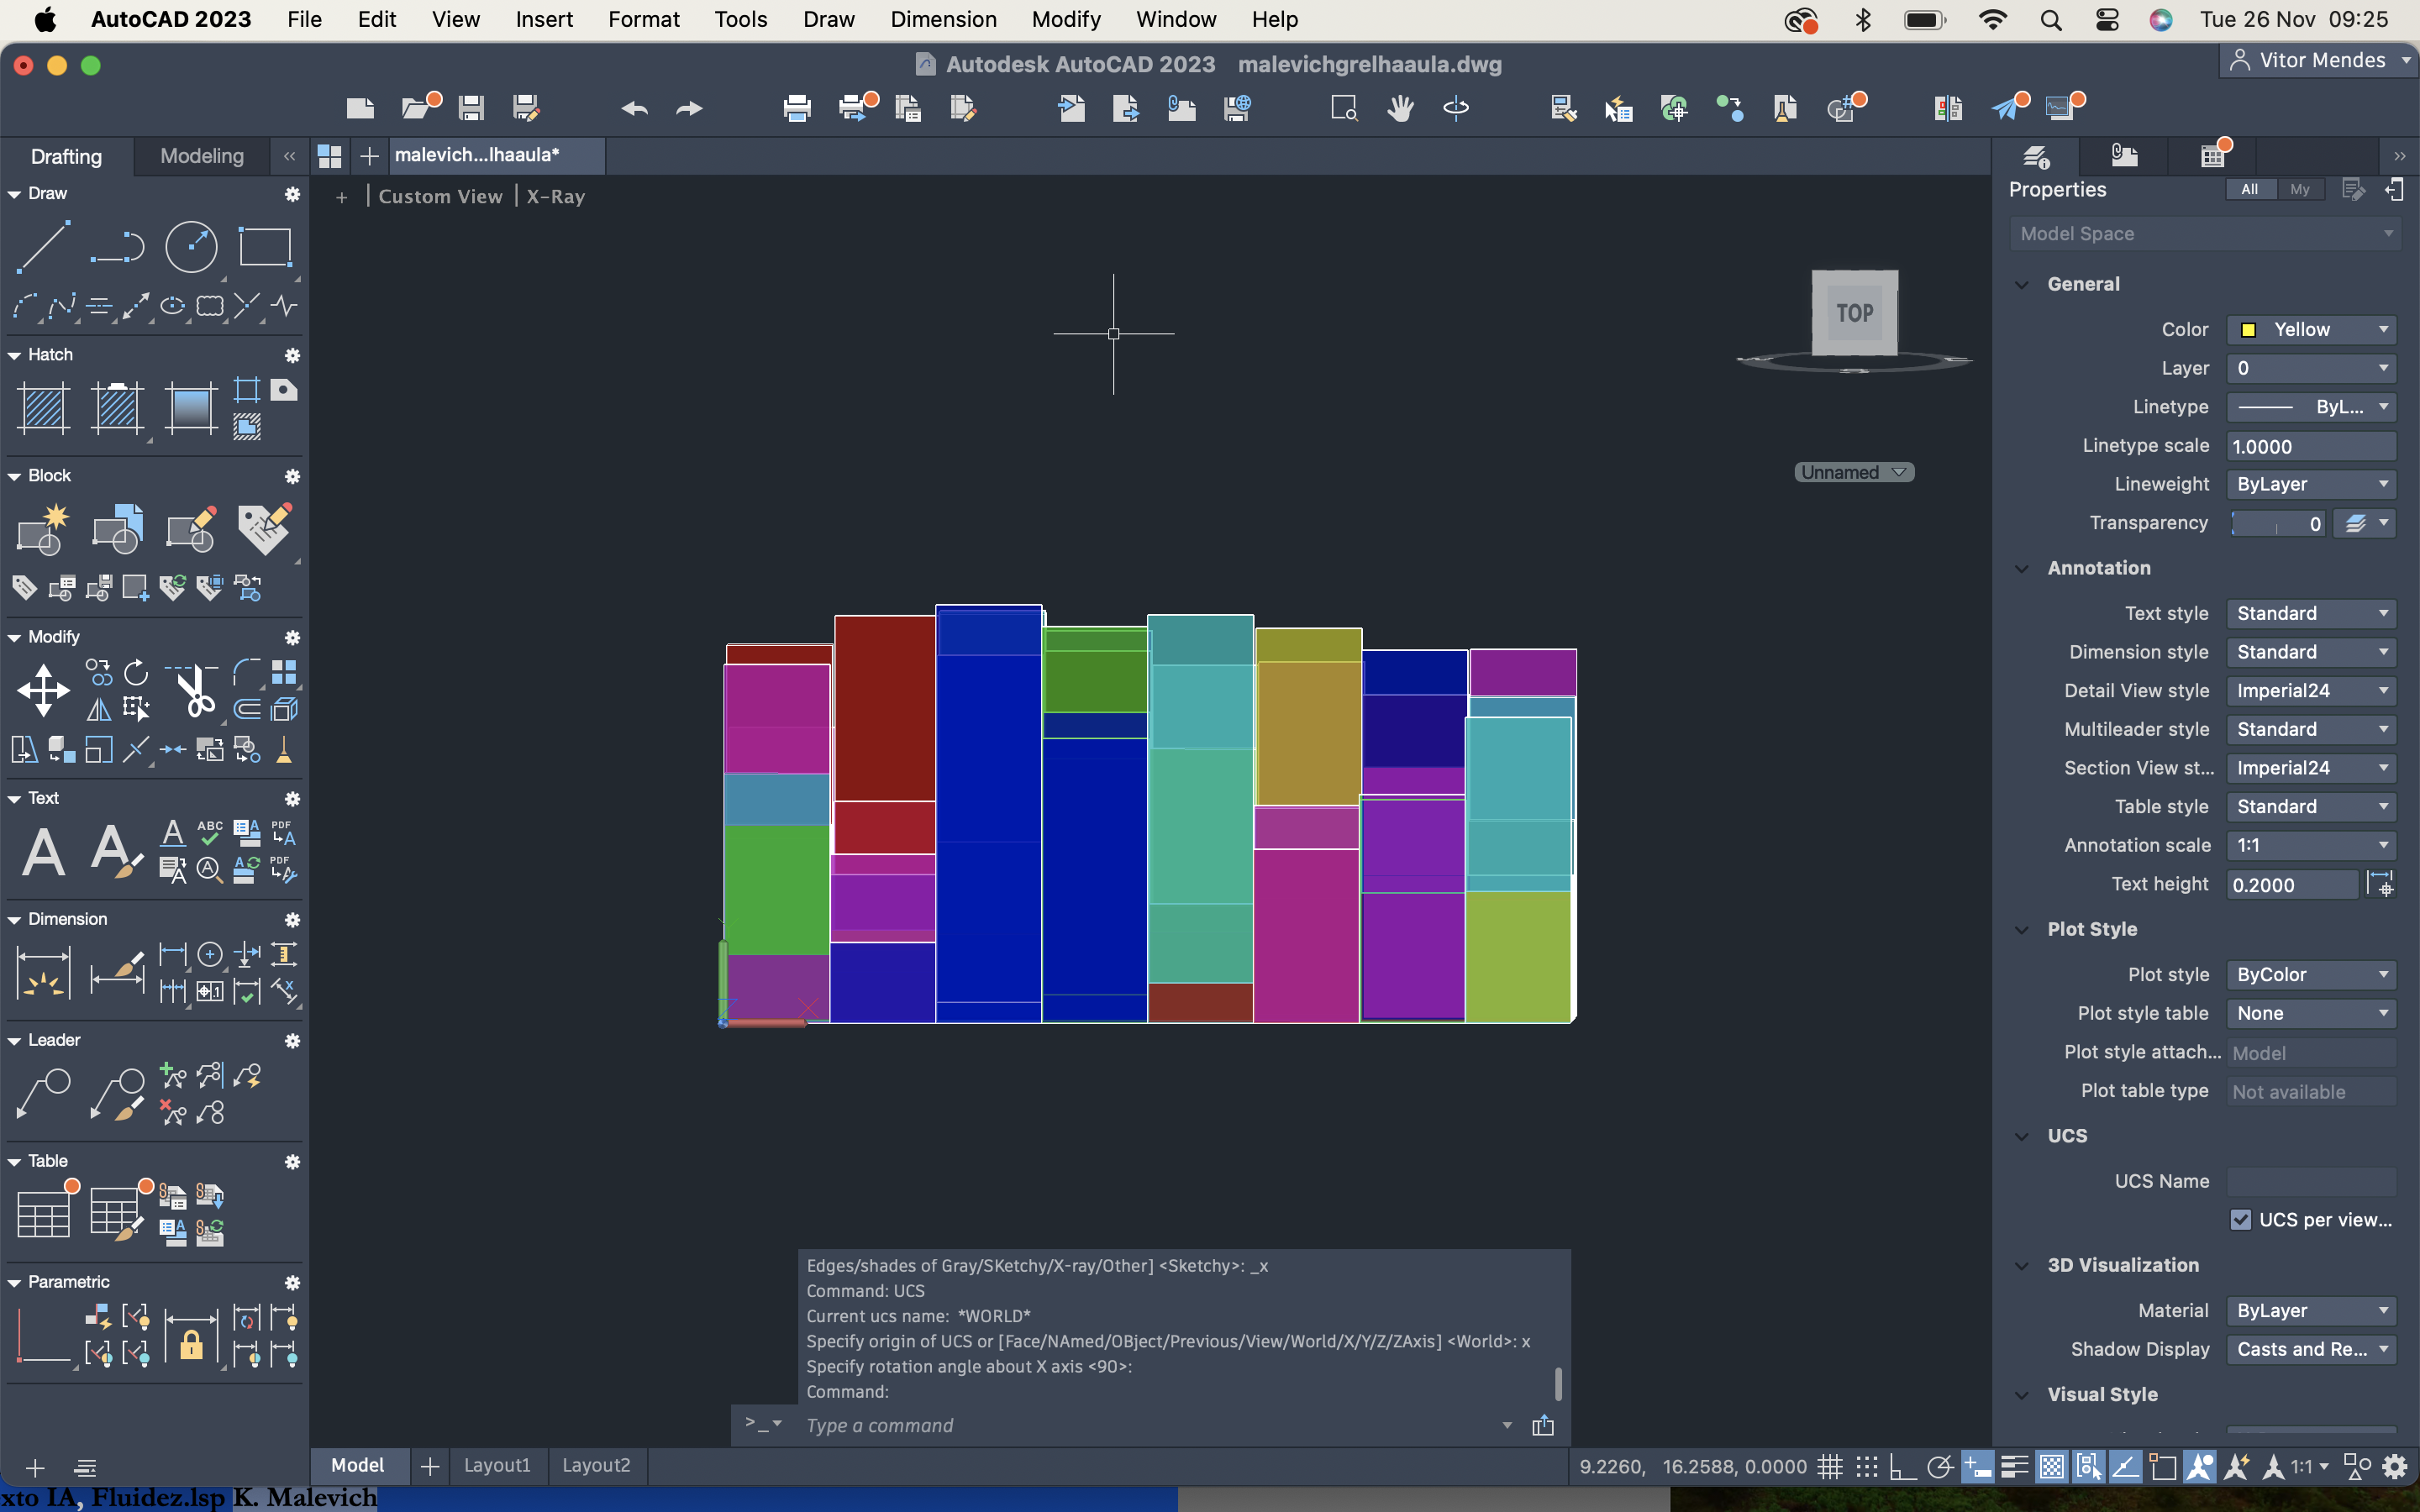
Task: Toggle grid display in status bar
Action: [1830, 1467]
